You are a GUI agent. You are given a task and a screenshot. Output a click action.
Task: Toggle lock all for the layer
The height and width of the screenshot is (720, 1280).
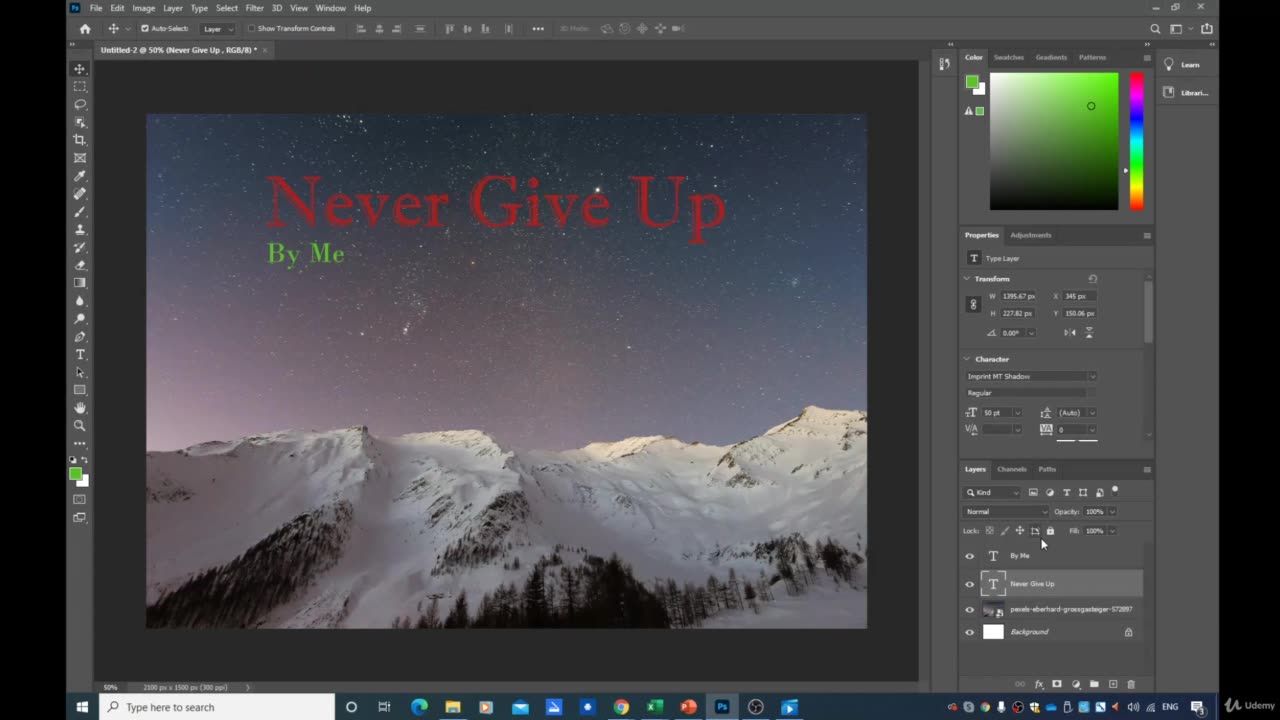(1050, 531)
